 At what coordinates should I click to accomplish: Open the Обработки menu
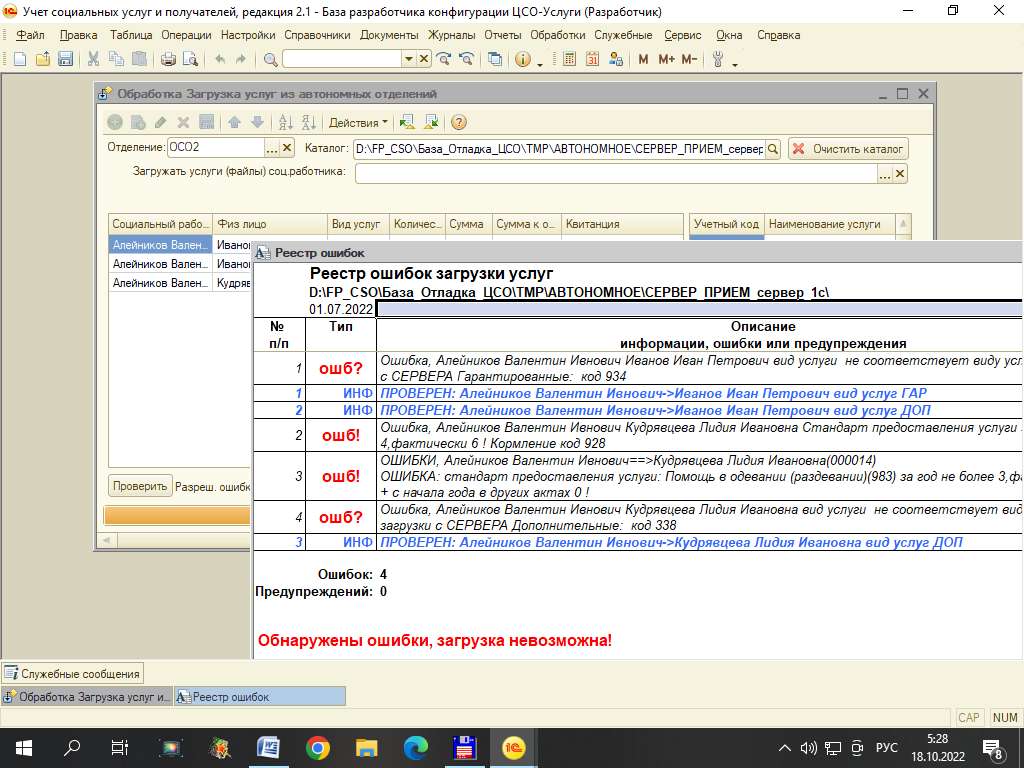pyautogui.click(x=558, y=35)
